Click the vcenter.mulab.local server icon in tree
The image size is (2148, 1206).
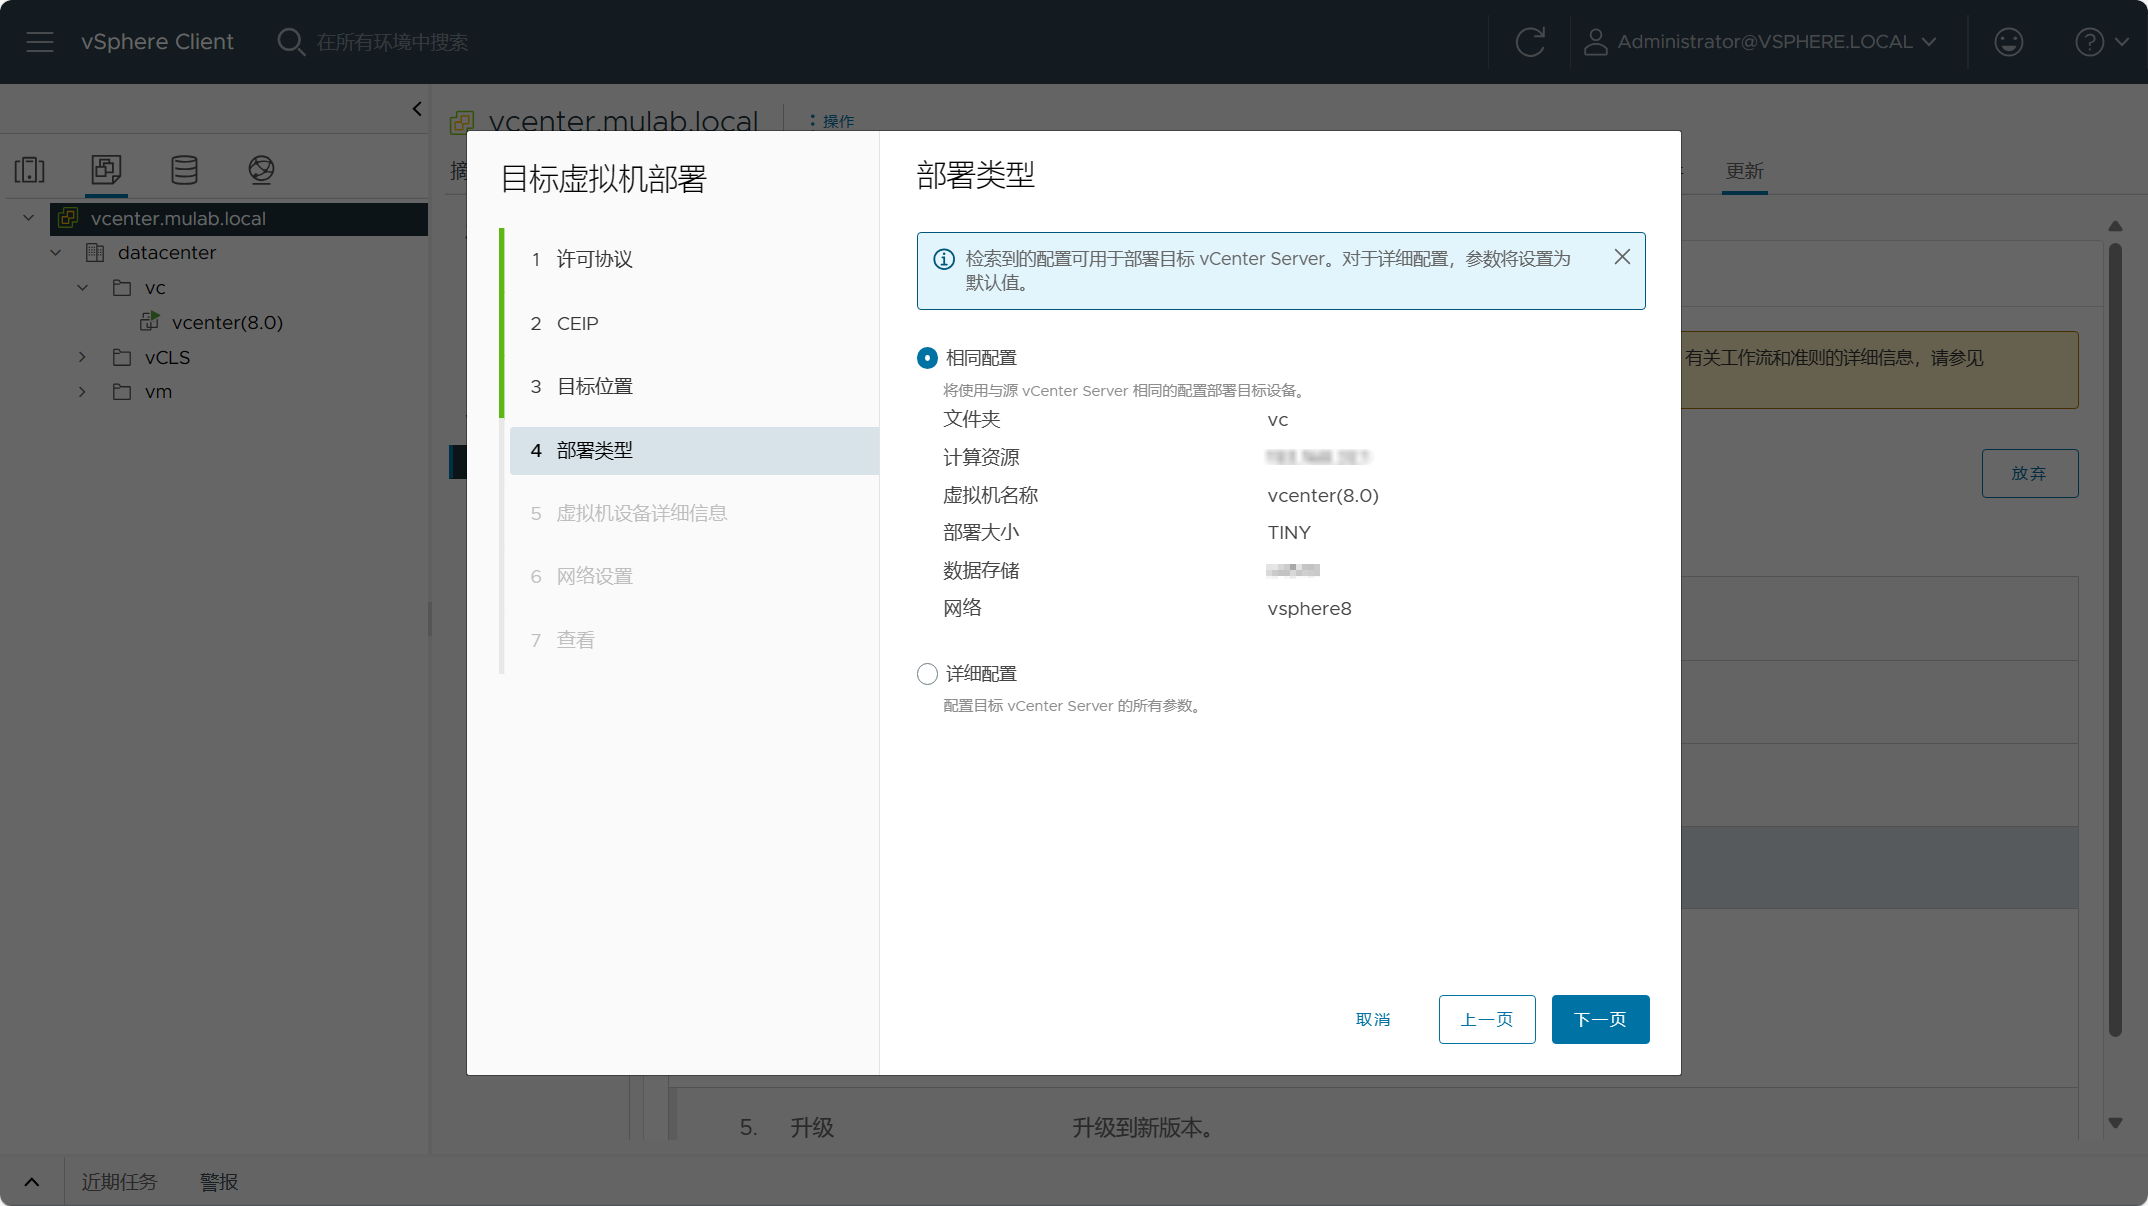pos(68,218)
